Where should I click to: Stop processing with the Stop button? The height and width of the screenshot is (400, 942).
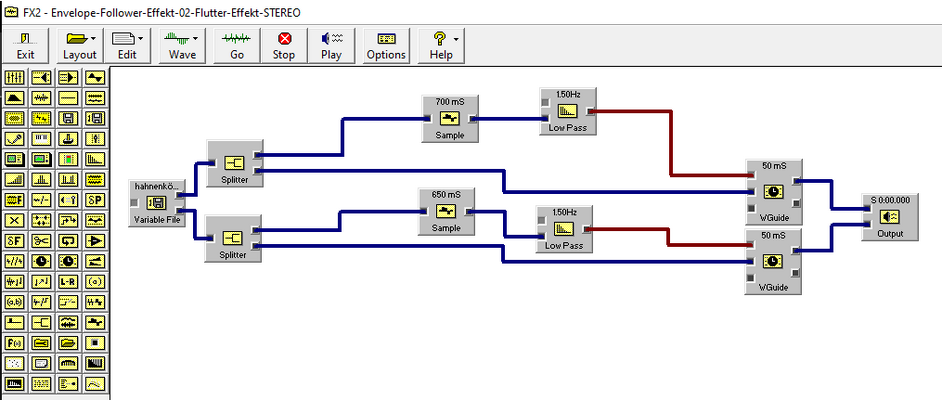pos(284,46)
